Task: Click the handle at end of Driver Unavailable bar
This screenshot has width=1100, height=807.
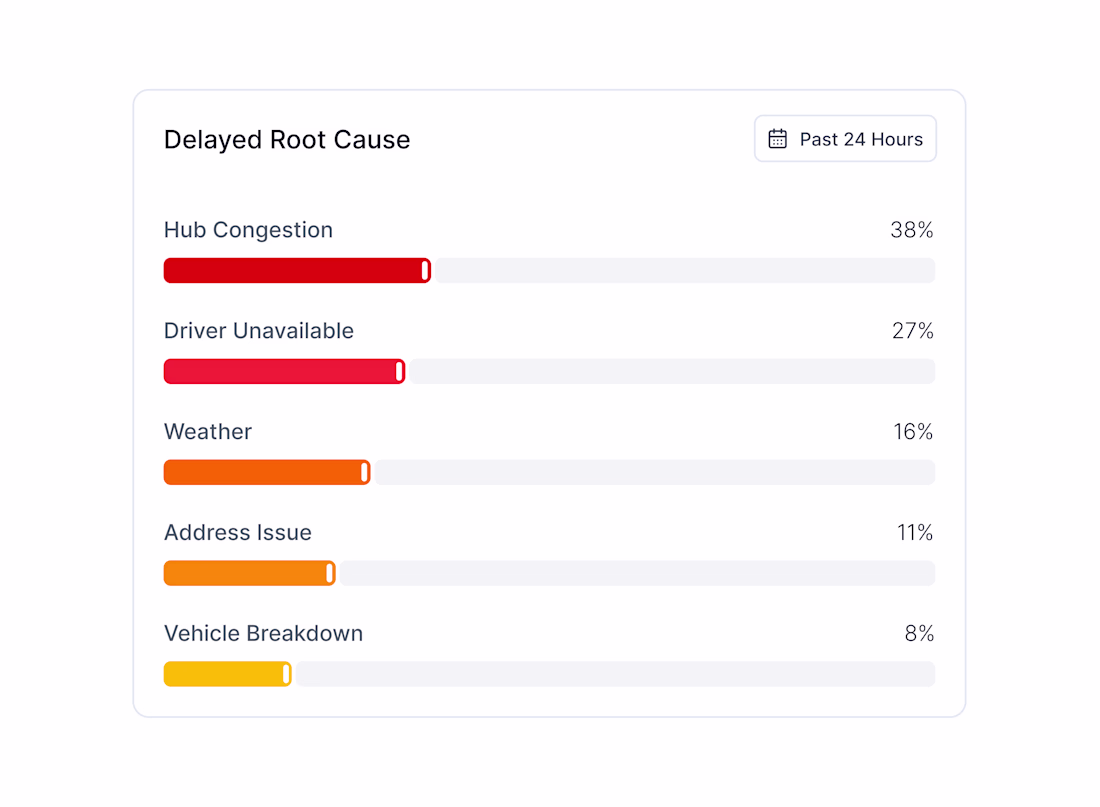Action: point(399,371)
